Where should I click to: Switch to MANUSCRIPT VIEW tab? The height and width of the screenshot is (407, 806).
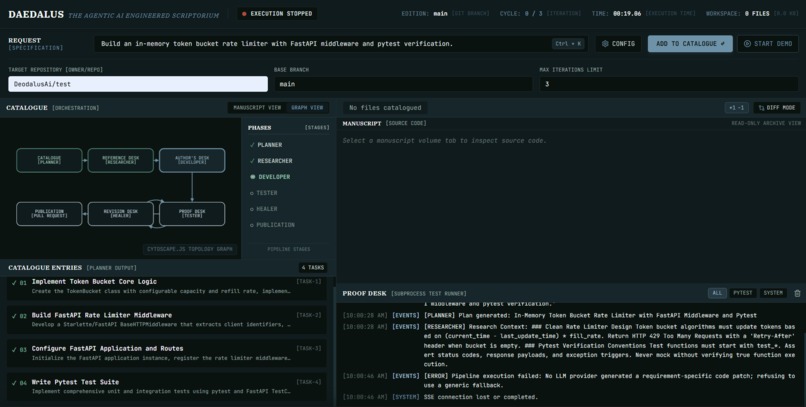point(257,108)
